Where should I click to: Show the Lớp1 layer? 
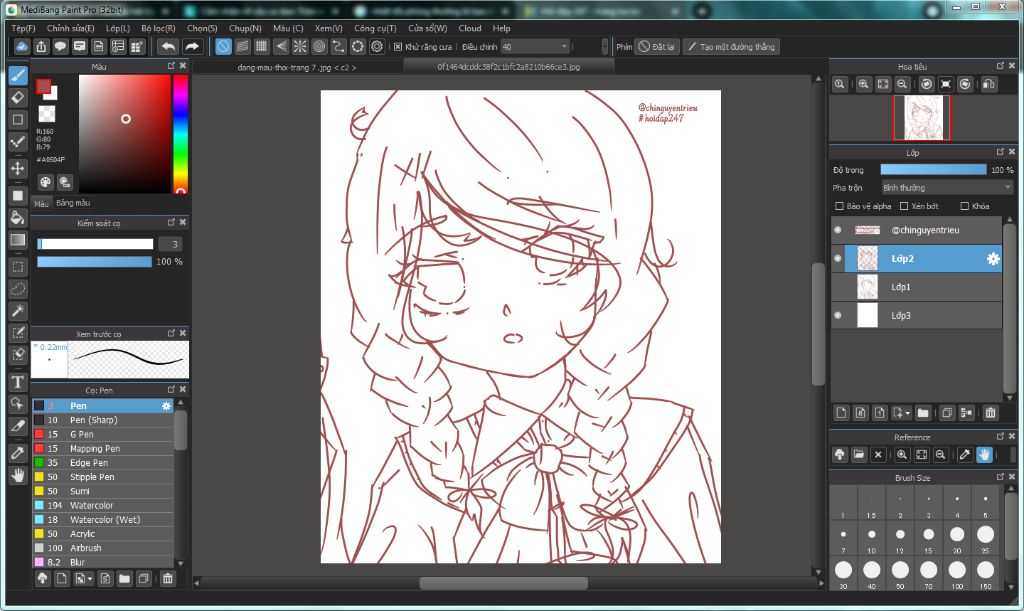(x=838, y=287)
